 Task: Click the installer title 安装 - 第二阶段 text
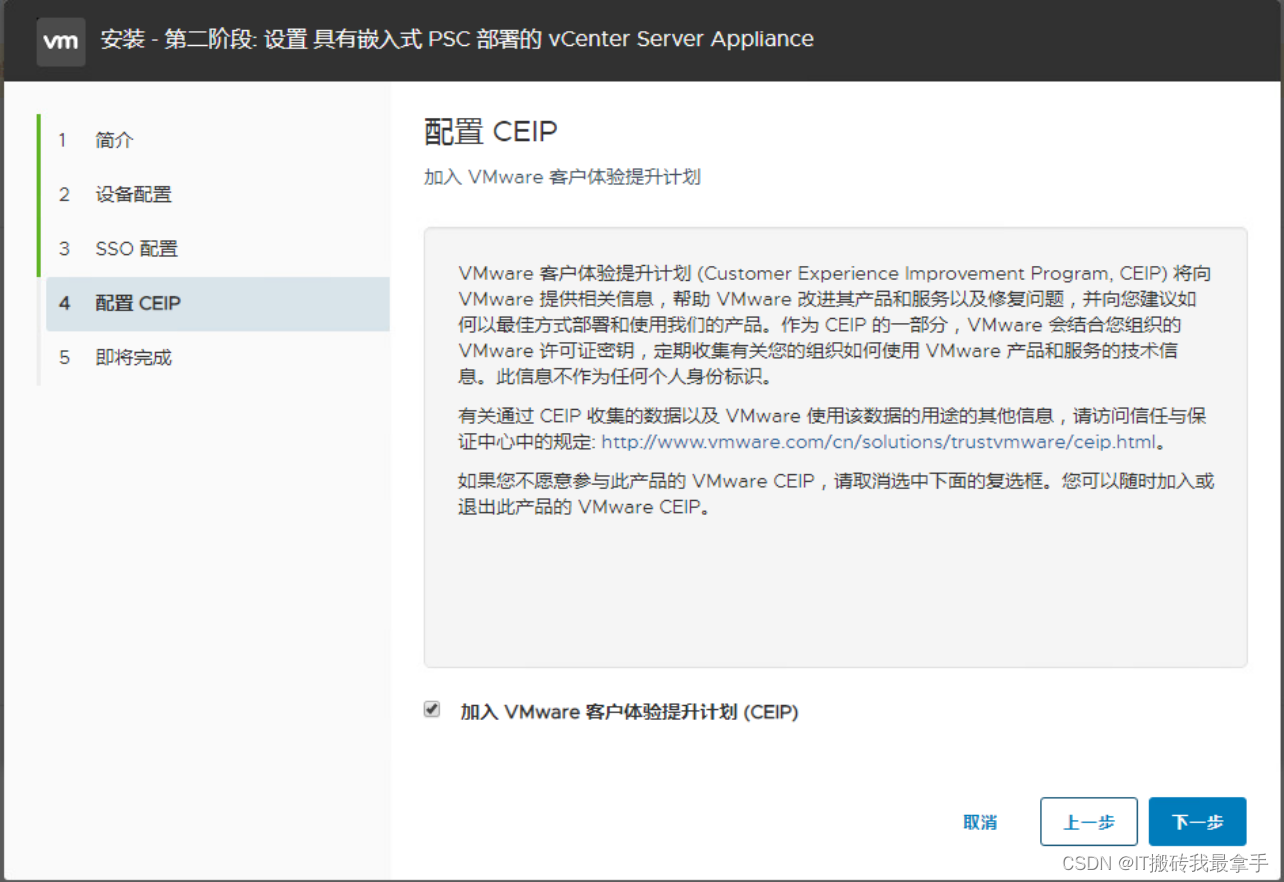click(457, 40)
